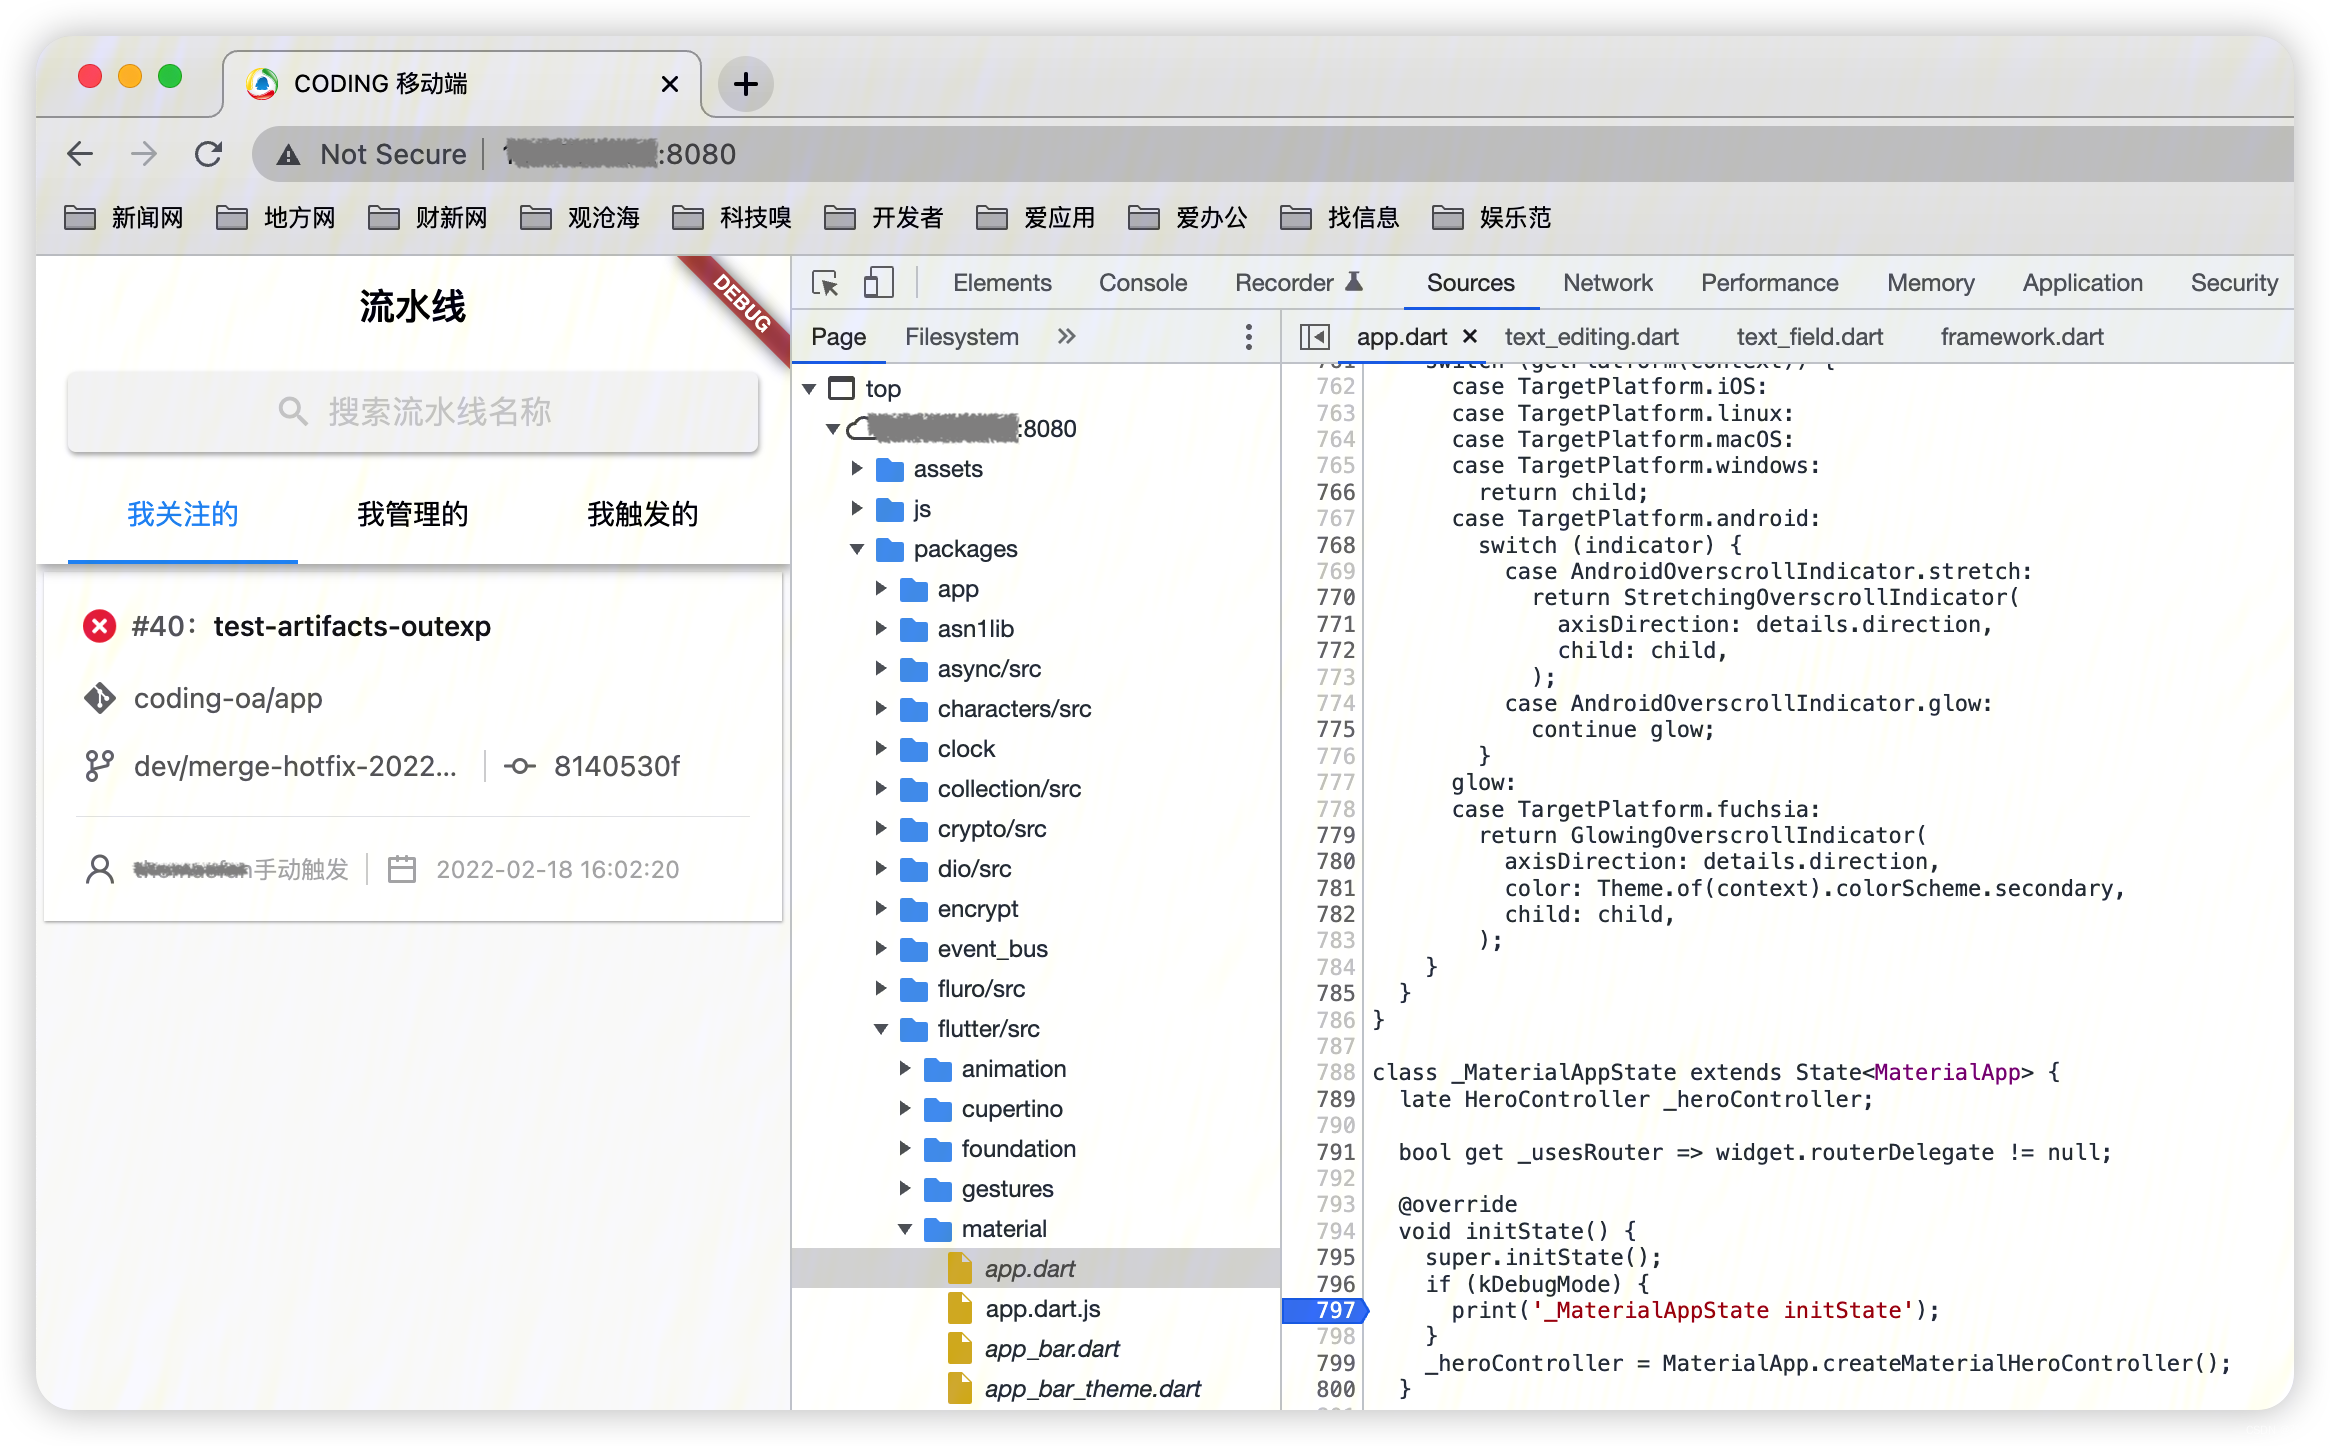This screenshot has height=1446, width=2330.
Task: Click the search magnifier icon in 流水线
Action: point(292,411)
